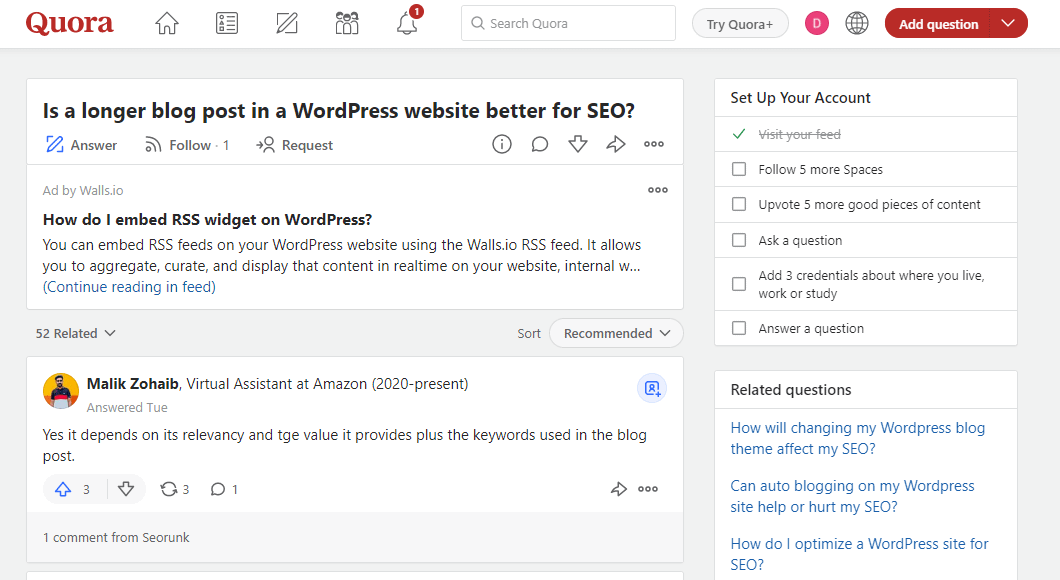Check Follow 5 more Spaces
Screen dimensions: 1060x580
click(x=739, y=169)
